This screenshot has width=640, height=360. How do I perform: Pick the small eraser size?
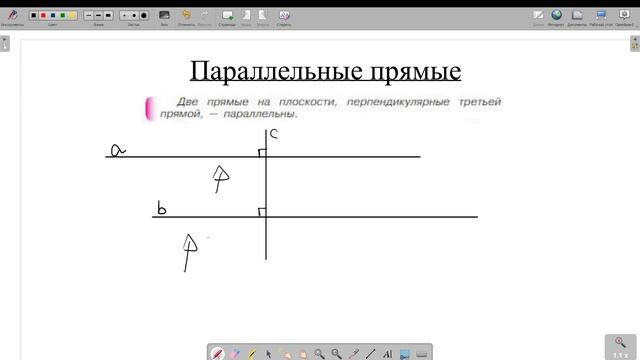(124, 16)
